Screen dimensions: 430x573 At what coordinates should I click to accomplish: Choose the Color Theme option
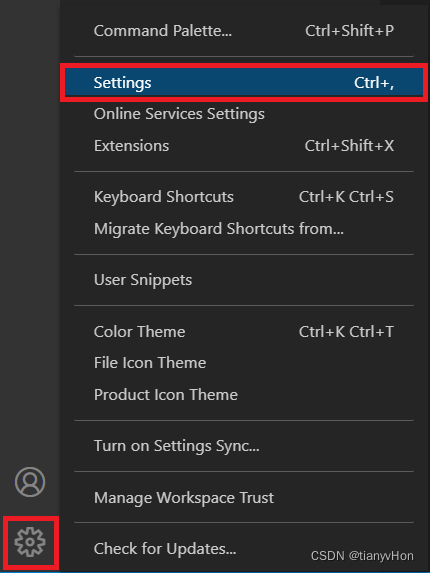coord(244,332)
